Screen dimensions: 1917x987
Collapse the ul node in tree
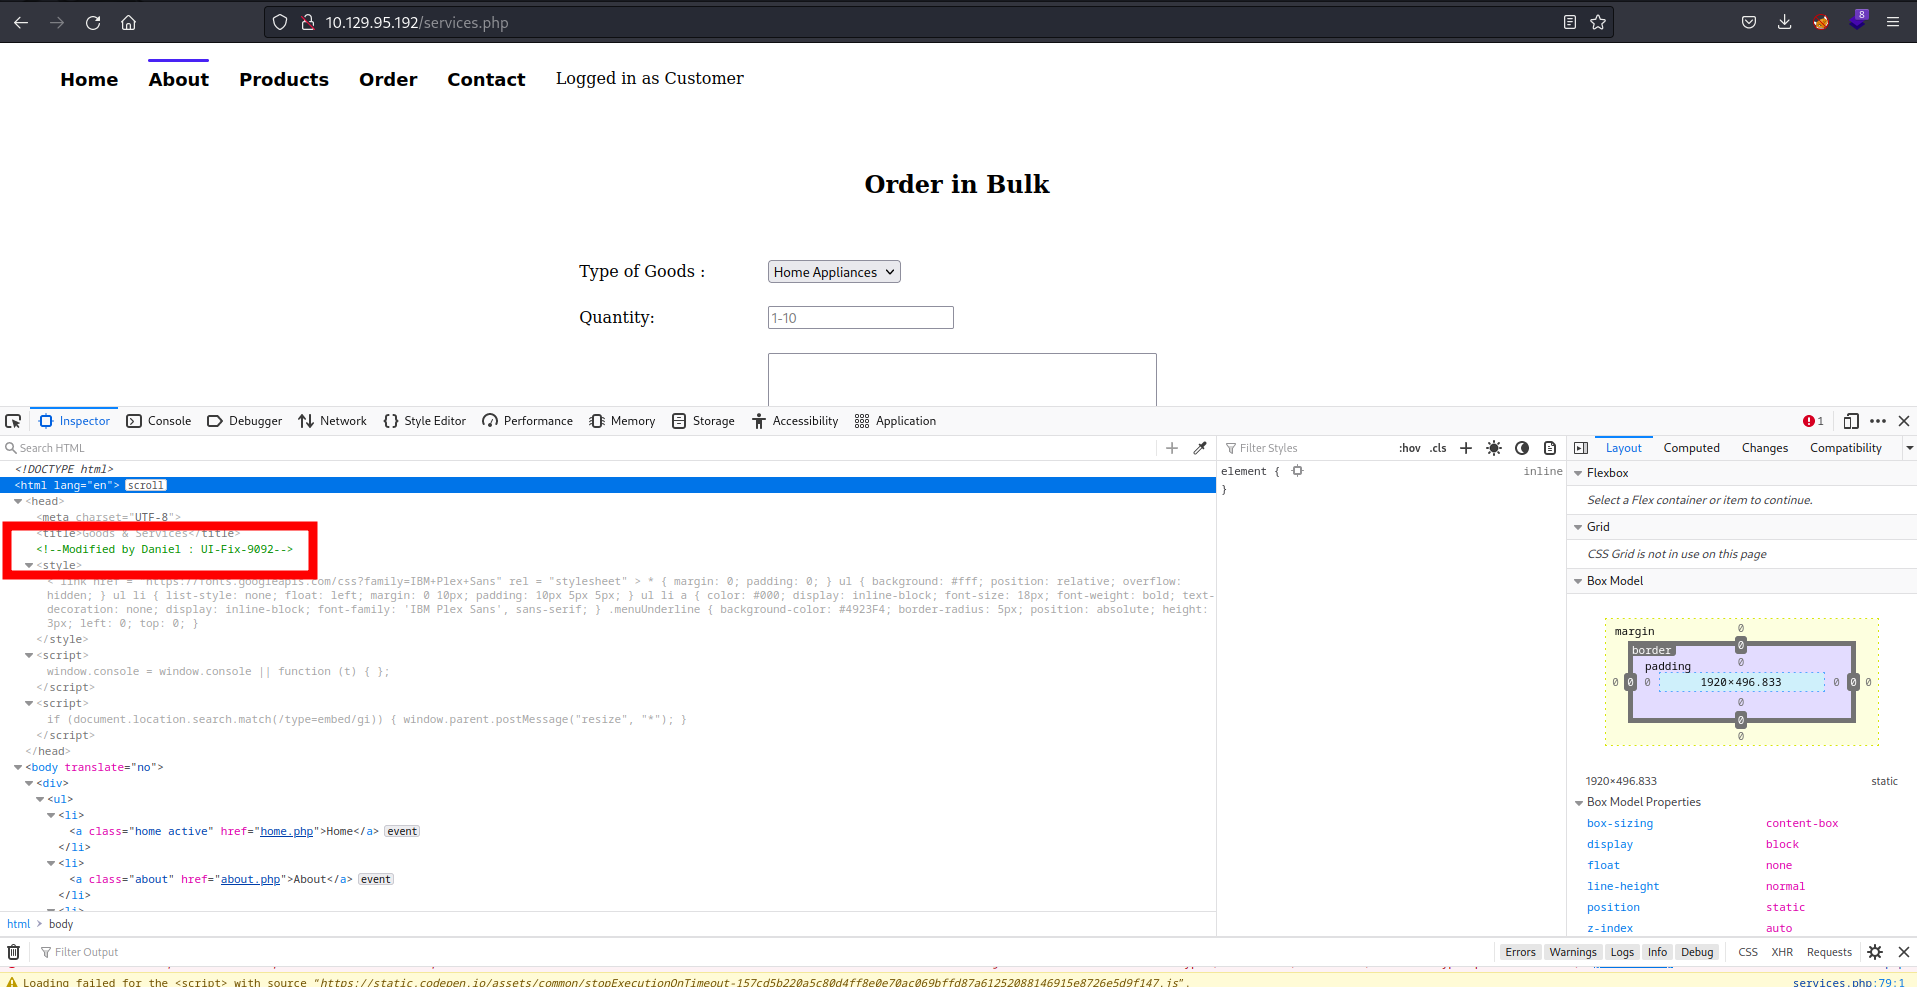point(40,799)
